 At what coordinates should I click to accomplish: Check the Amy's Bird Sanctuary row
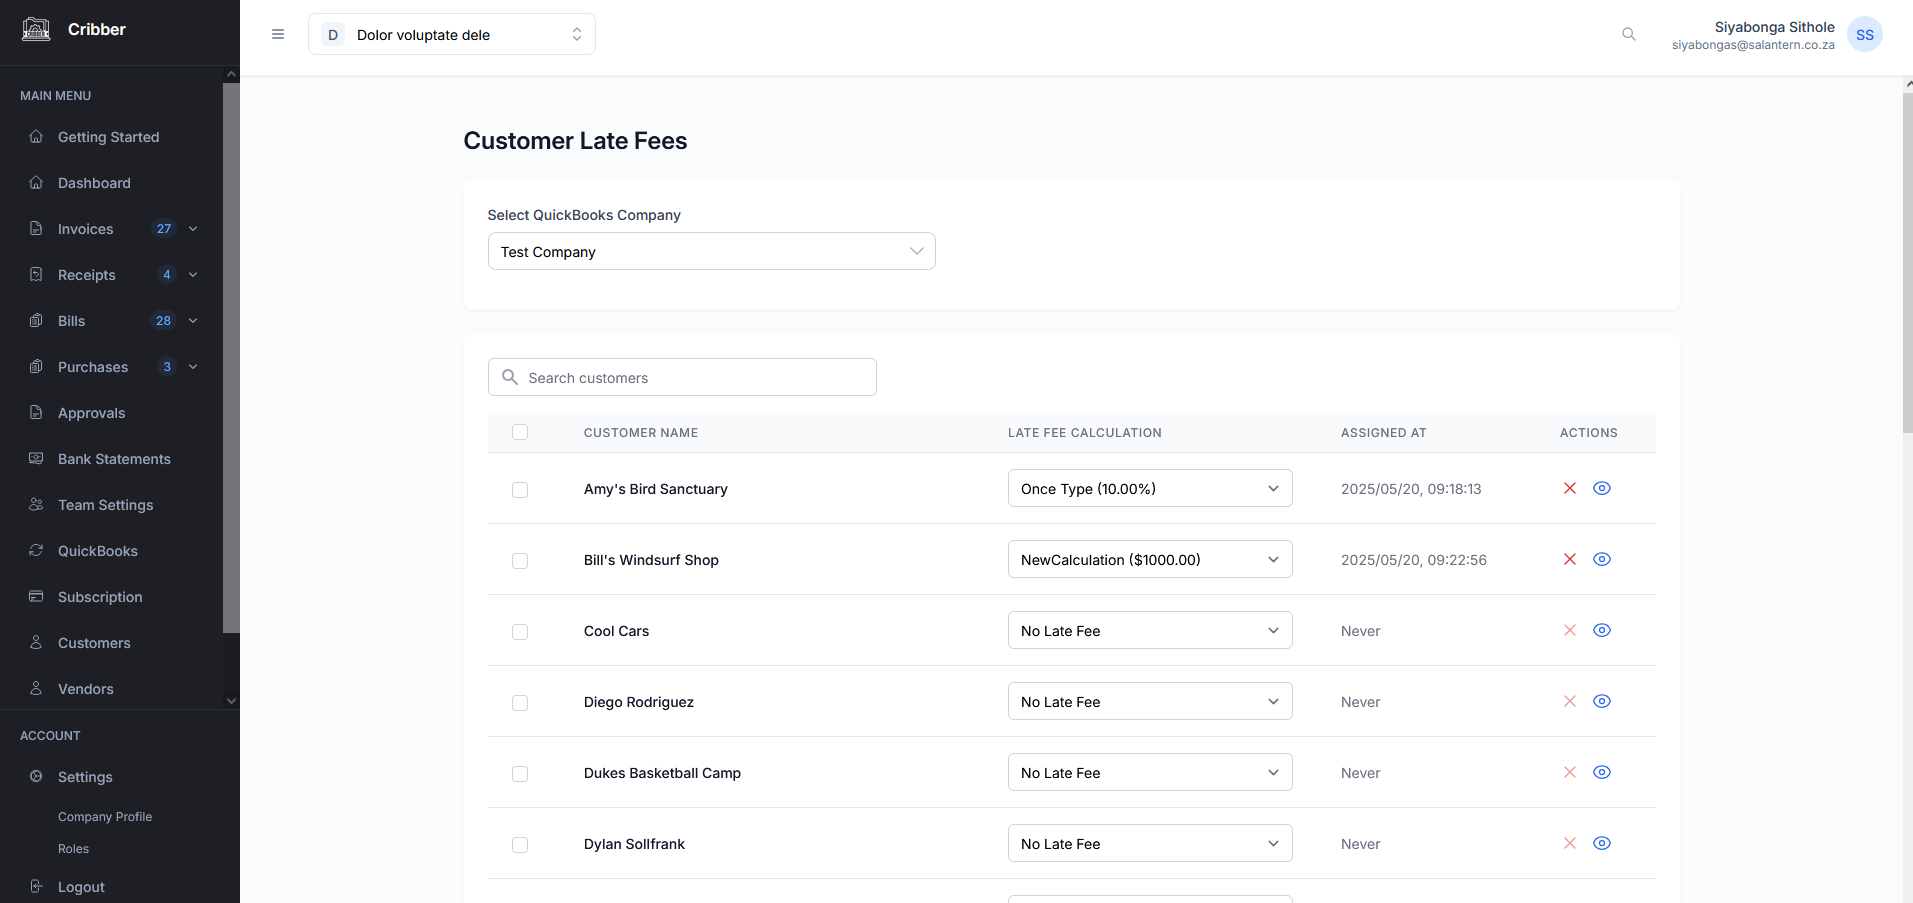(x=520, y=490)
